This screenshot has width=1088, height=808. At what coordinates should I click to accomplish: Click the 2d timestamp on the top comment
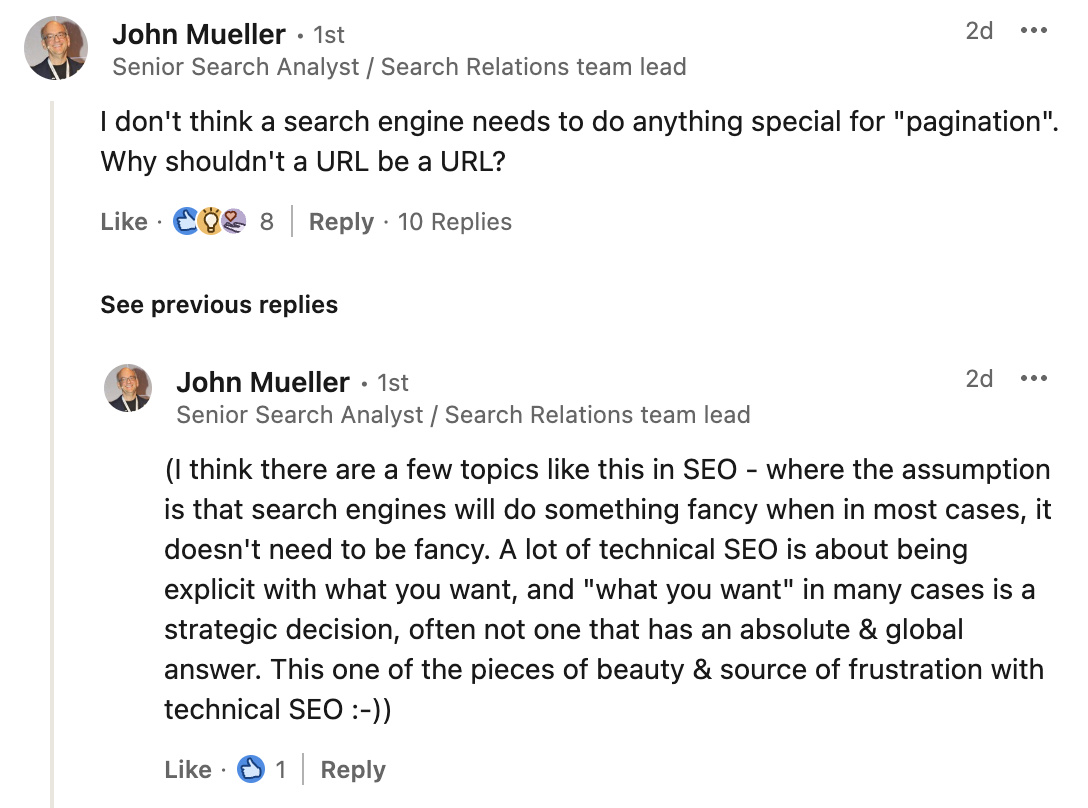tap(981, 31)
